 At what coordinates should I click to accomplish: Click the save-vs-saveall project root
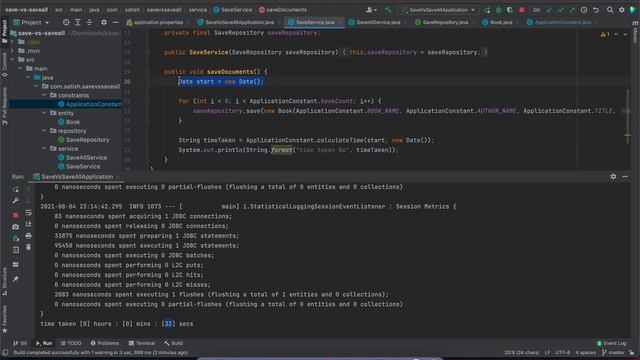41,33
